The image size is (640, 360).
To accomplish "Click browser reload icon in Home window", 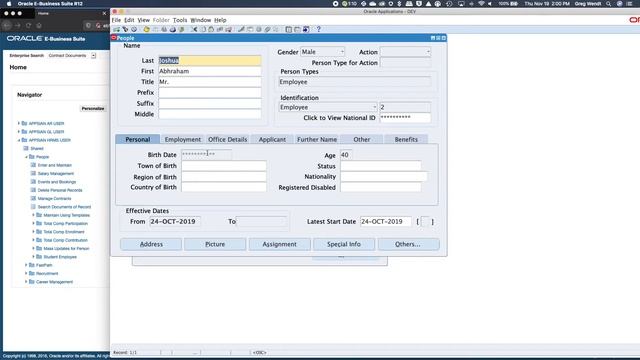I will point(28,25).
